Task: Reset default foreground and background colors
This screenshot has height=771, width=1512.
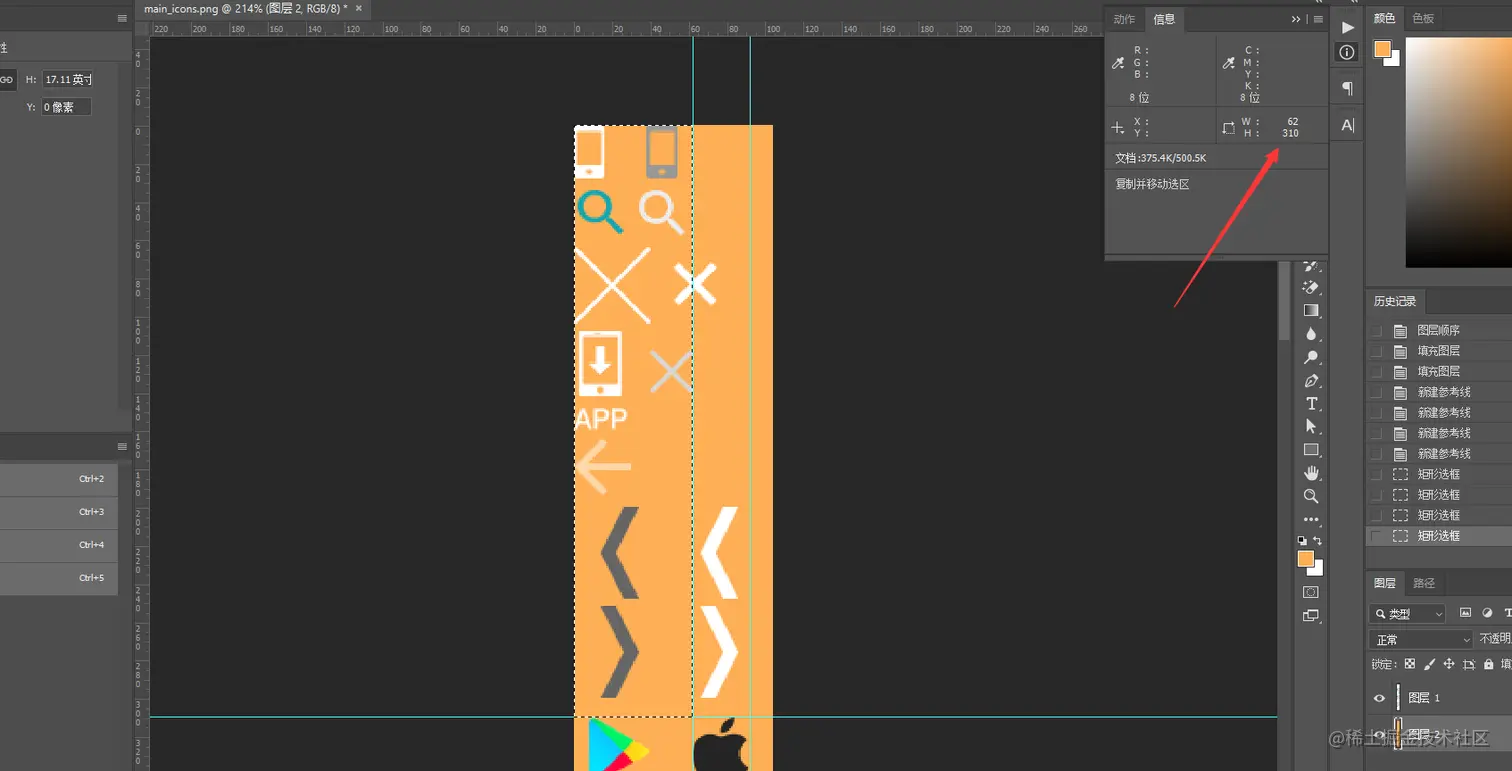Action: coord(1302,541)
